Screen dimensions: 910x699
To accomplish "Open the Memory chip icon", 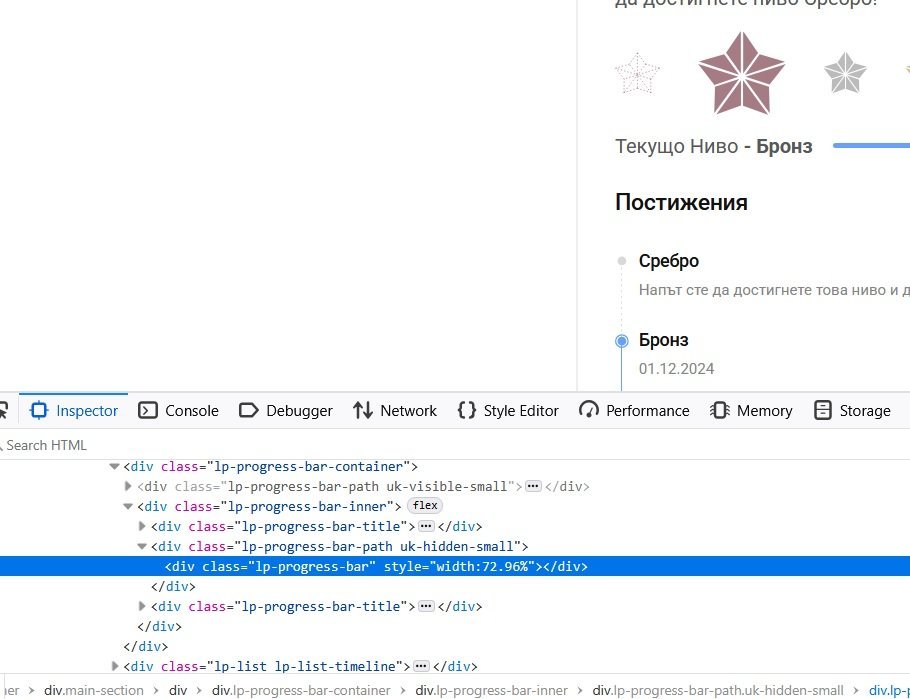I will tap(720, 410).
